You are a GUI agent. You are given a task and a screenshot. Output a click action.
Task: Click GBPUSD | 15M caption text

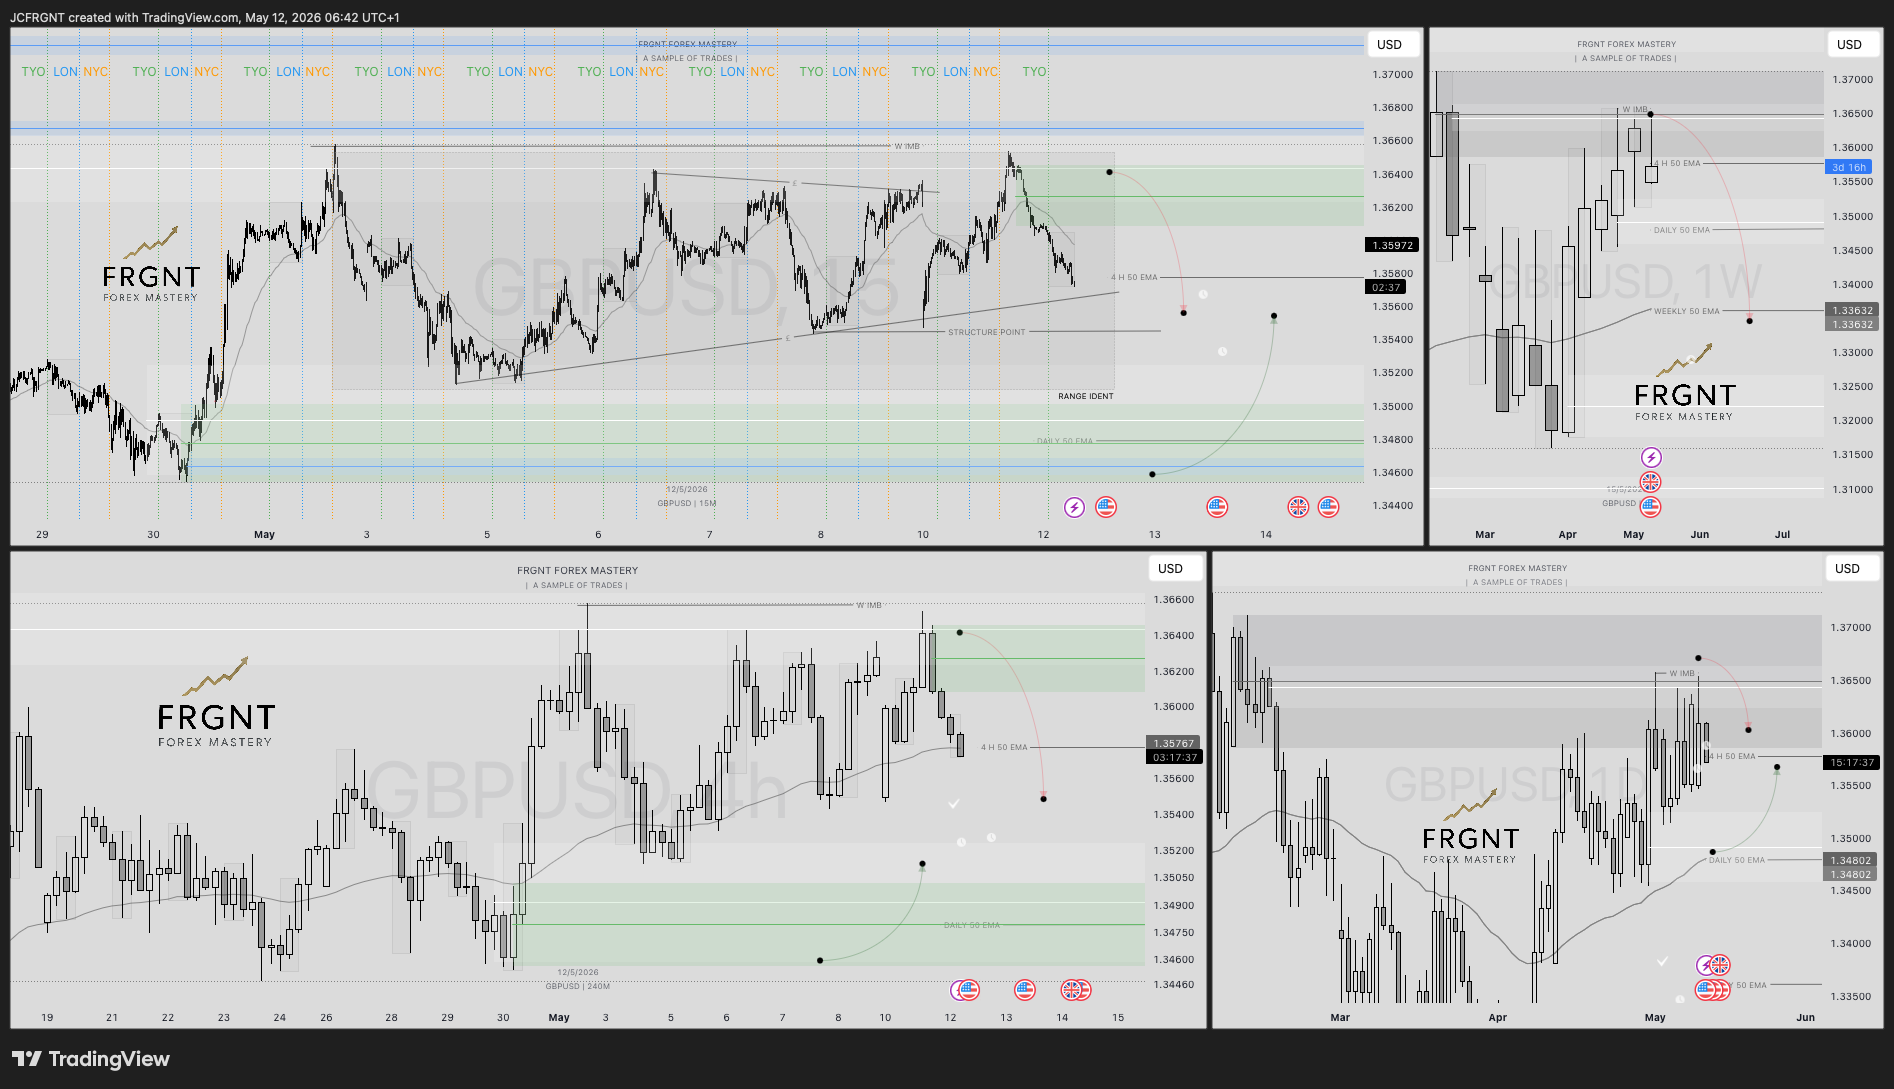click(686, 503)
